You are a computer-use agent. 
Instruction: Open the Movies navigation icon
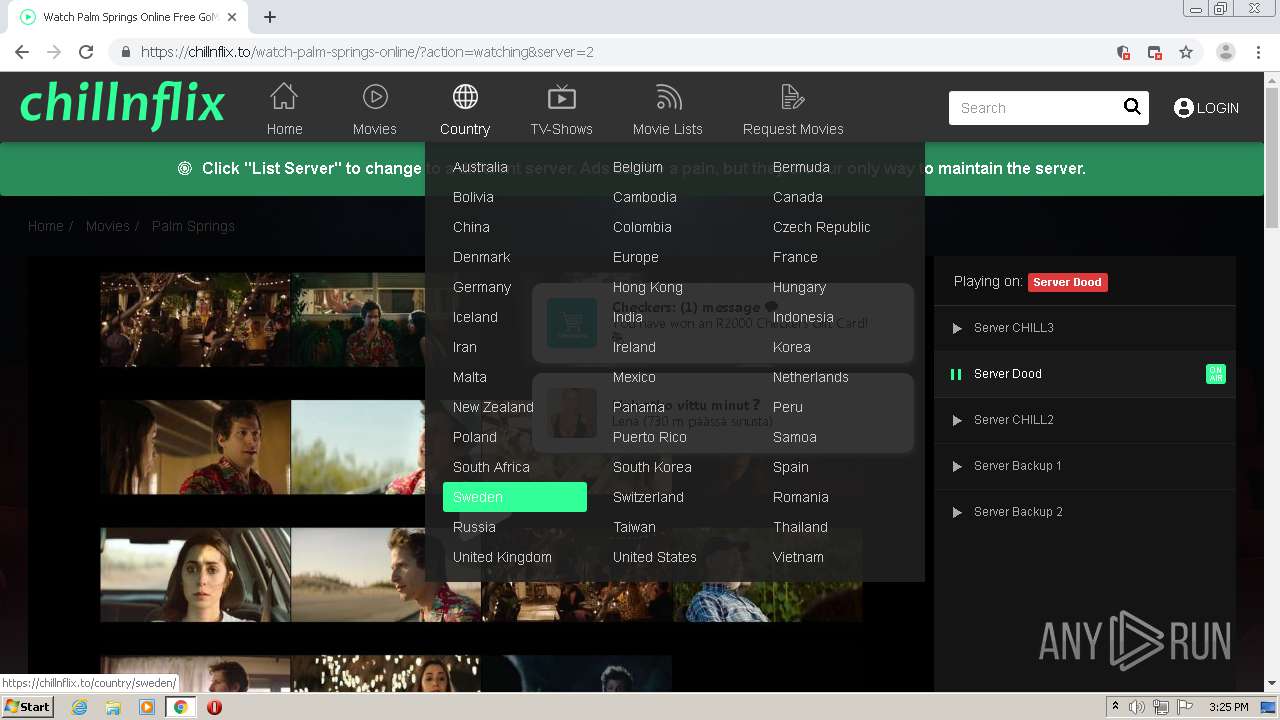(x=375, y=97)
